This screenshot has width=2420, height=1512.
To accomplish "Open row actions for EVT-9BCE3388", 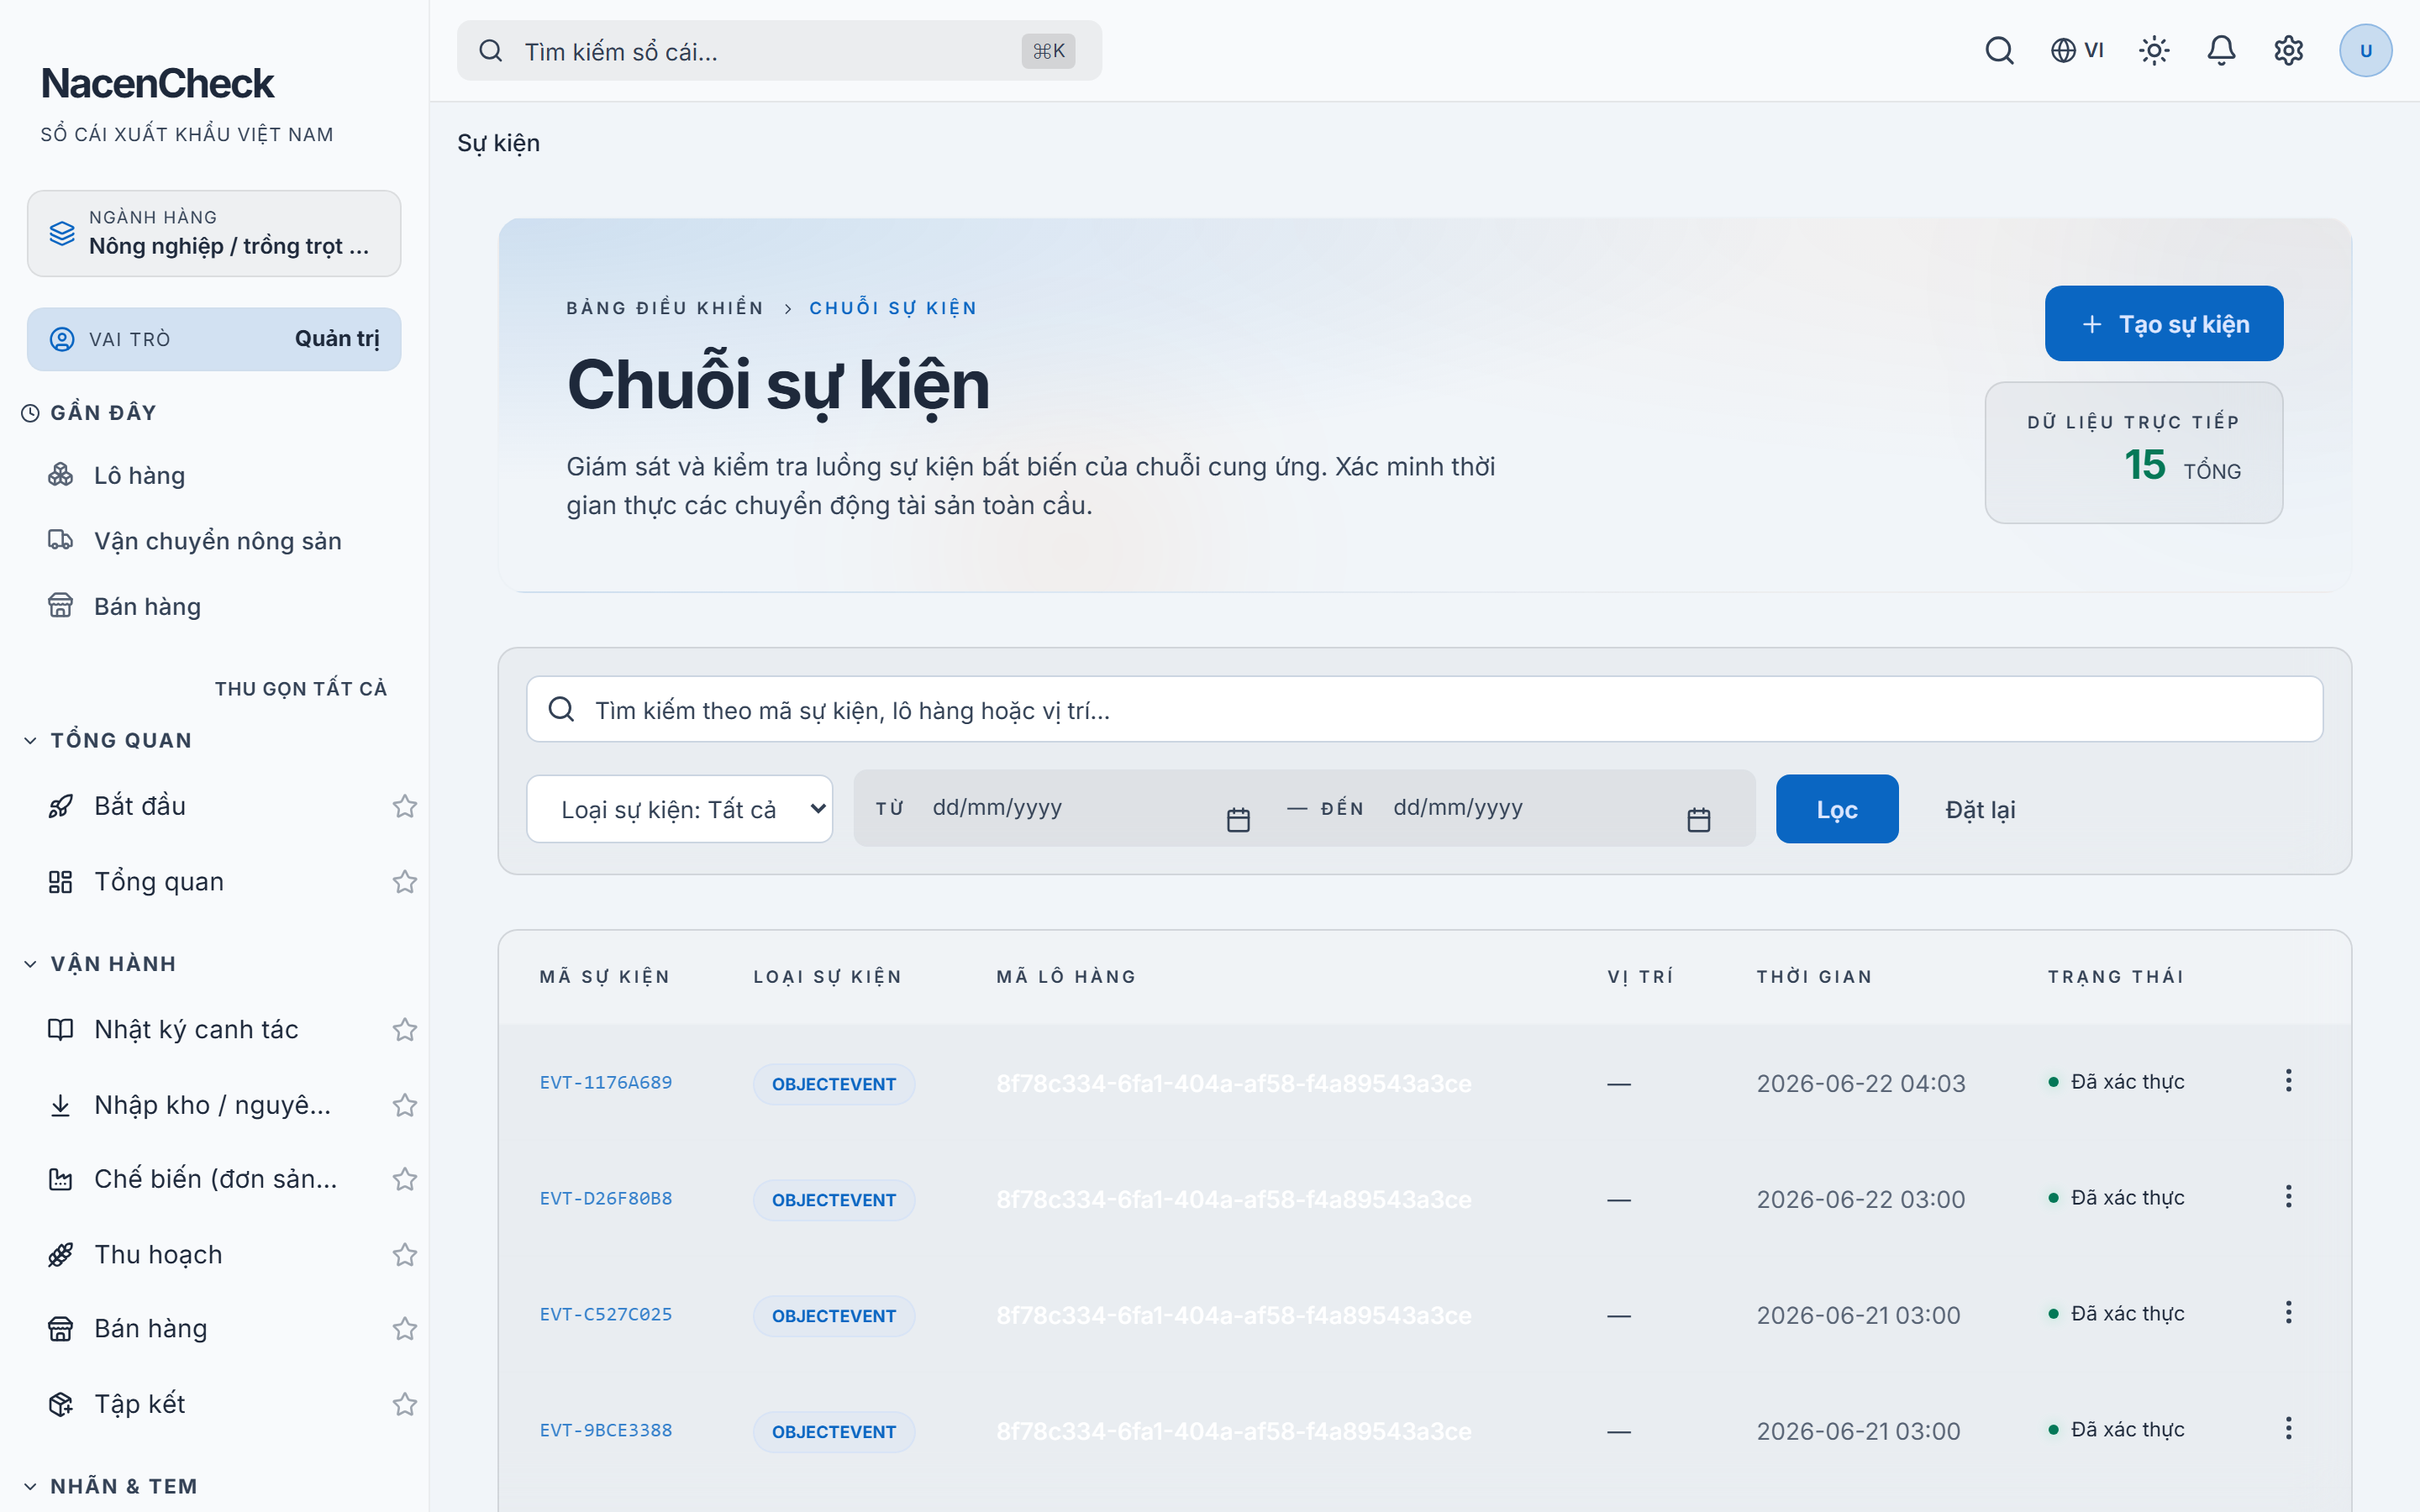I will coord(2288,1429).
